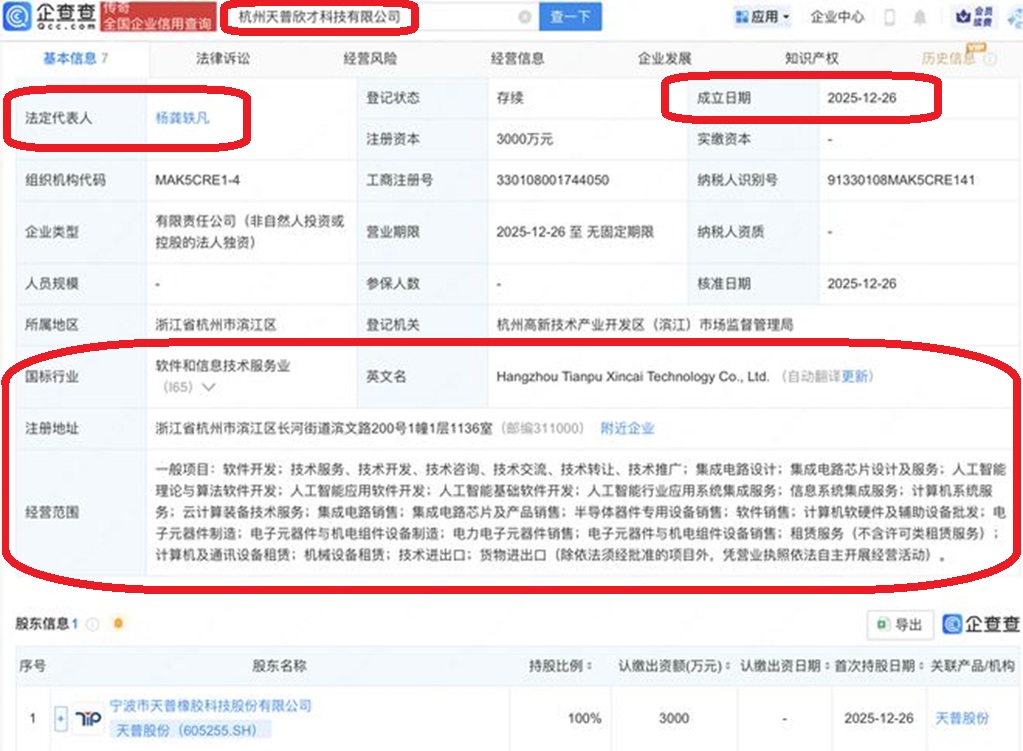Click the 查一下 search button
The width and height of the screenshot is (1023, 751).
pos(570,17)
